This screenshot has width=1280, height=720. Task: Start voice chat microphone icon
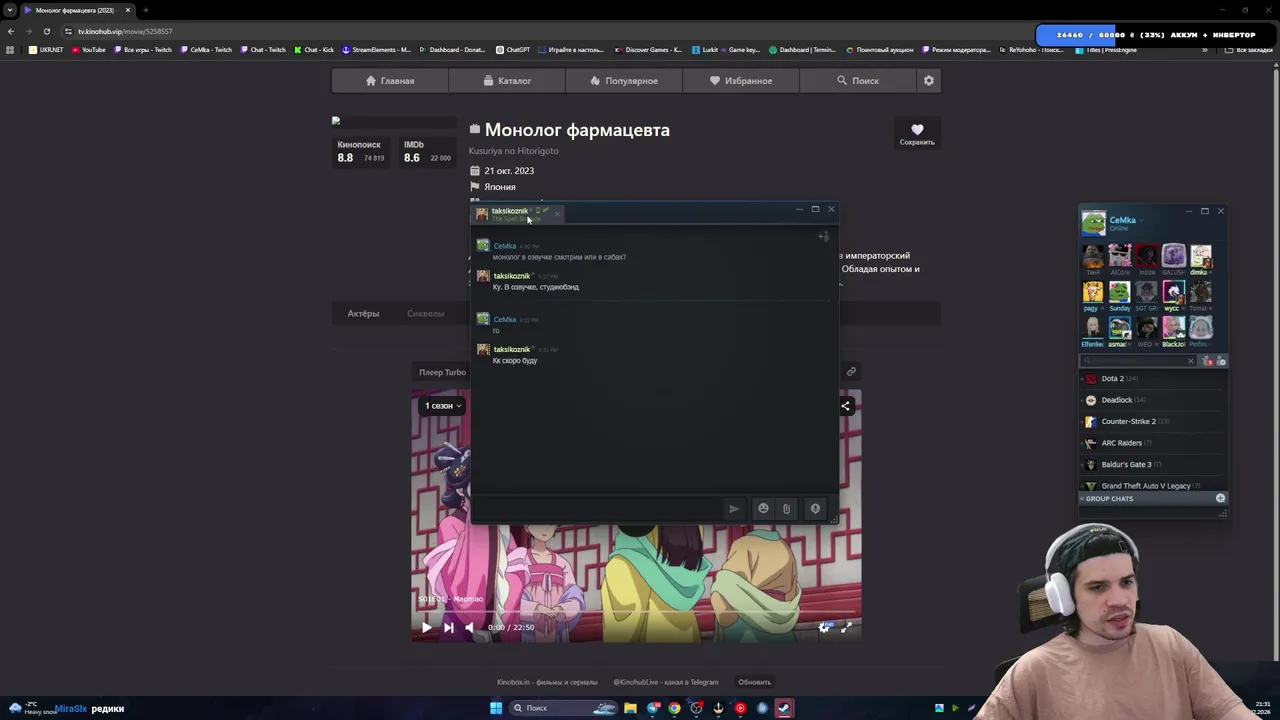pyautogui.click(x=815, y=509)
